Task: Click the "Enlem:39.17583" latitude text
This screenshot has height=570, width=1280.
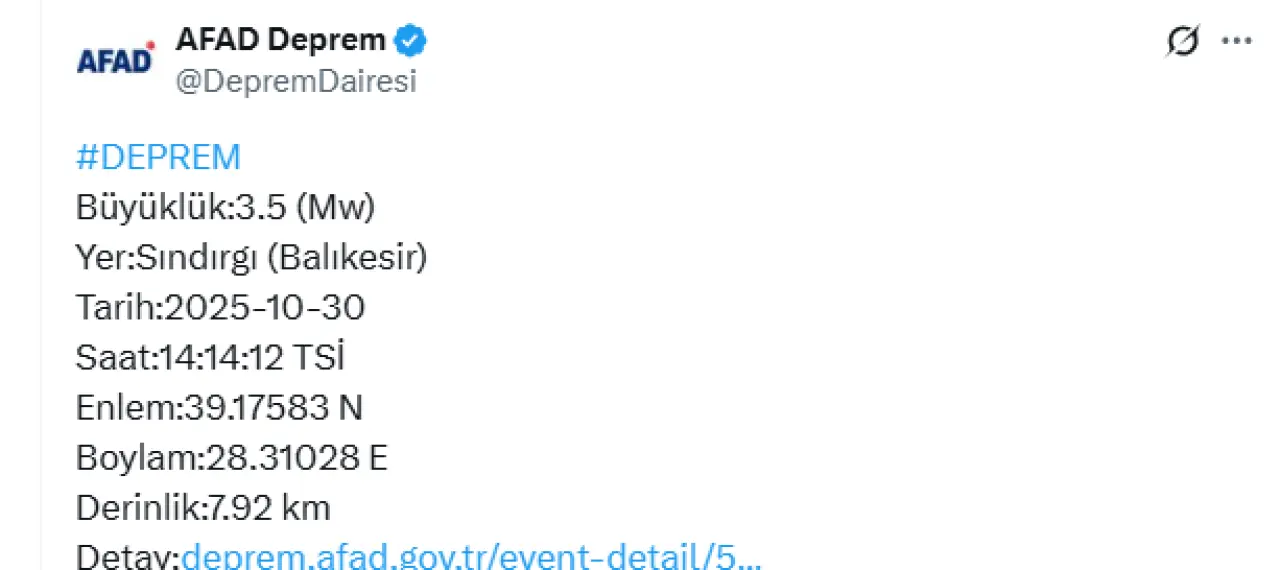Action: (x=202, y=408)
